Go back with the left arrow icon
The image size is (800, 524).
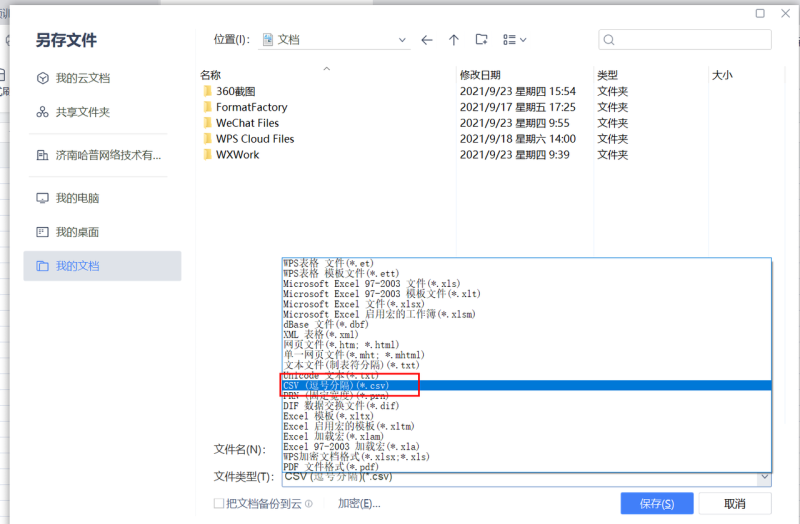[427, 40]
